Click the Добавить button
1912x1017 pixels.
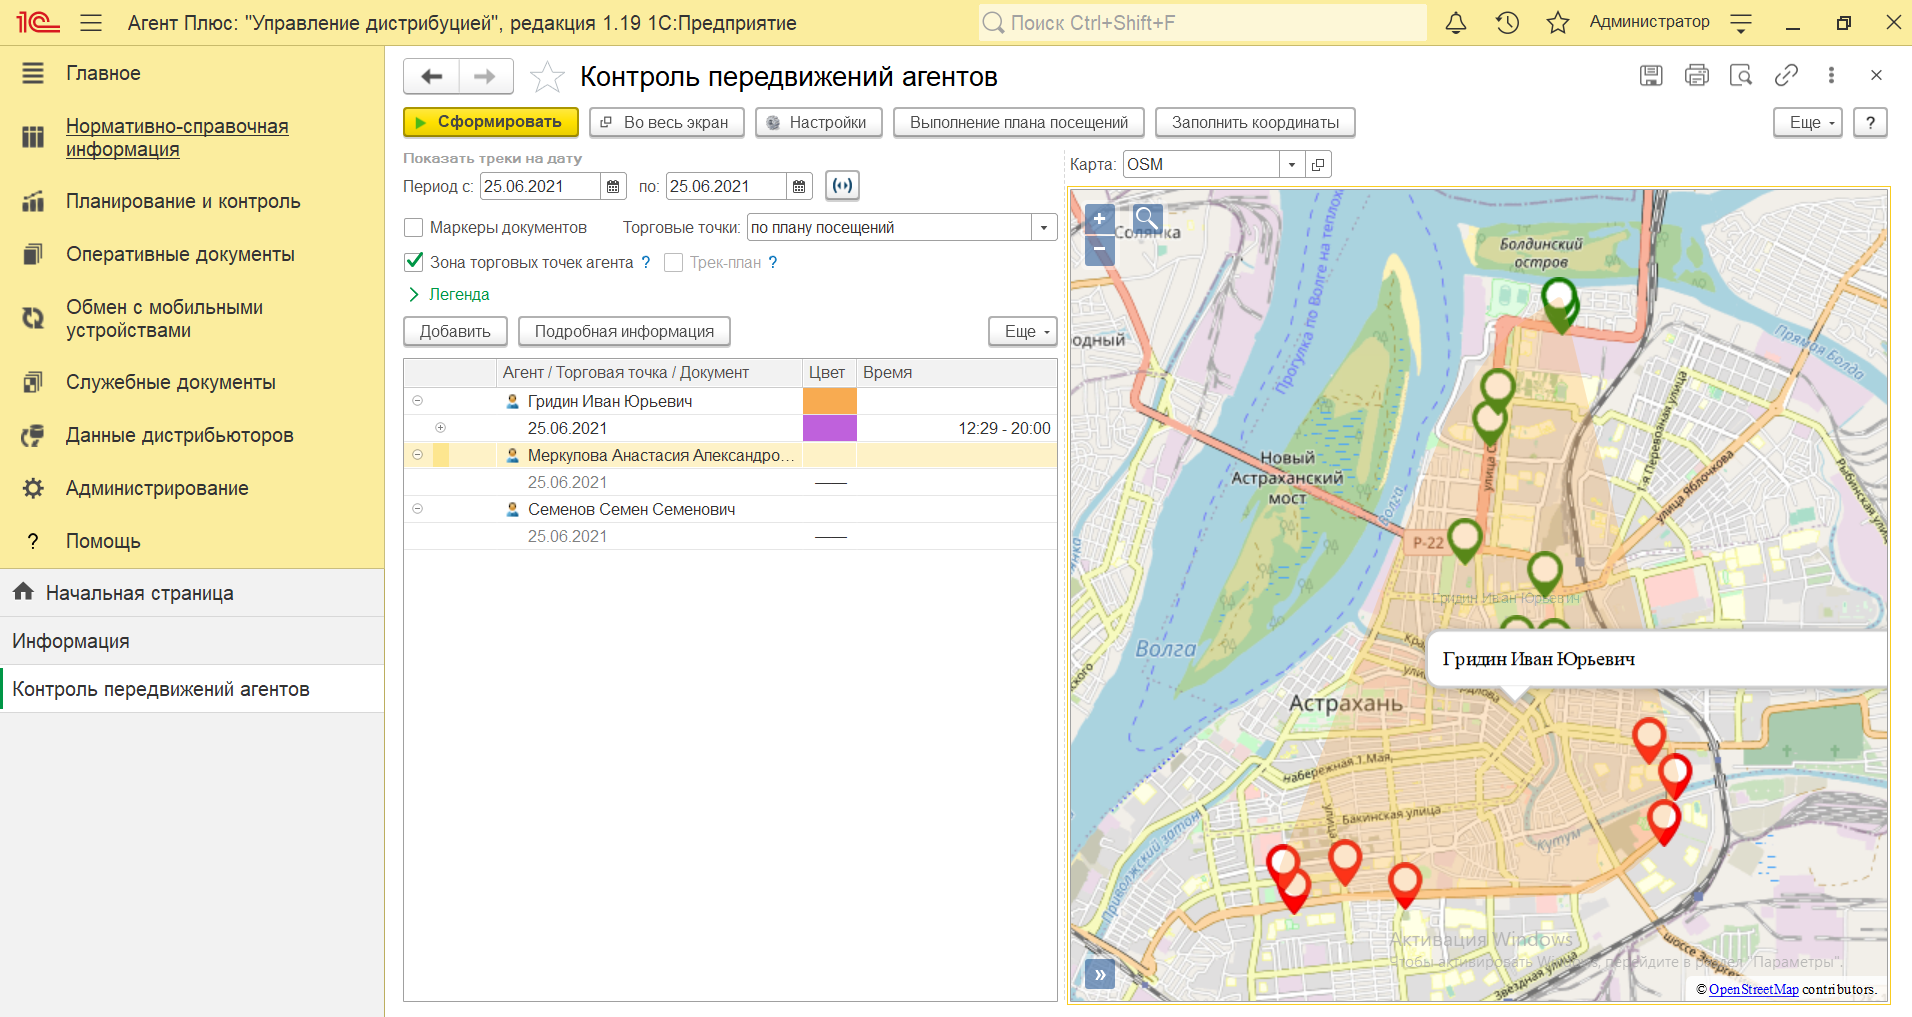click(x=455, y=331)
